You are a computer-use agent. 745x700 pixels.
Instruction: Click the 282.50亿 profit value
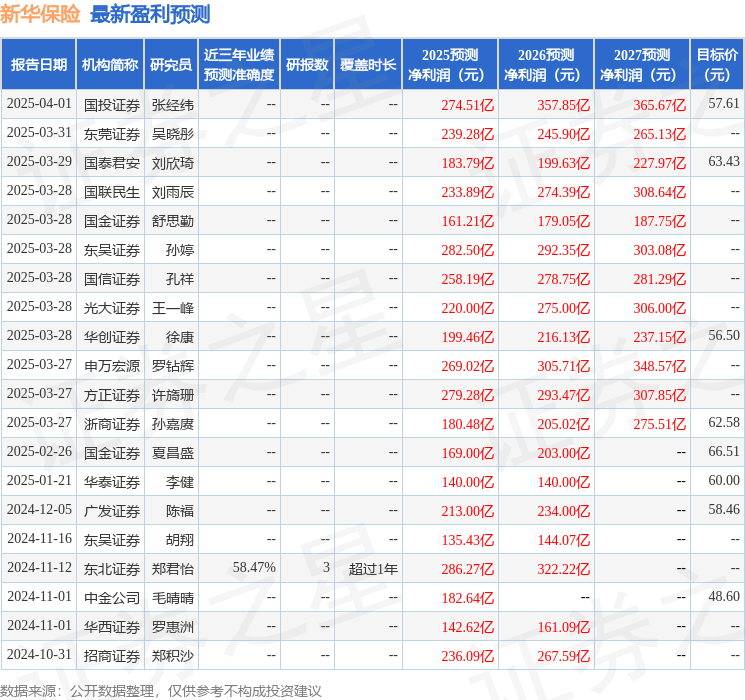pos(468,250)
